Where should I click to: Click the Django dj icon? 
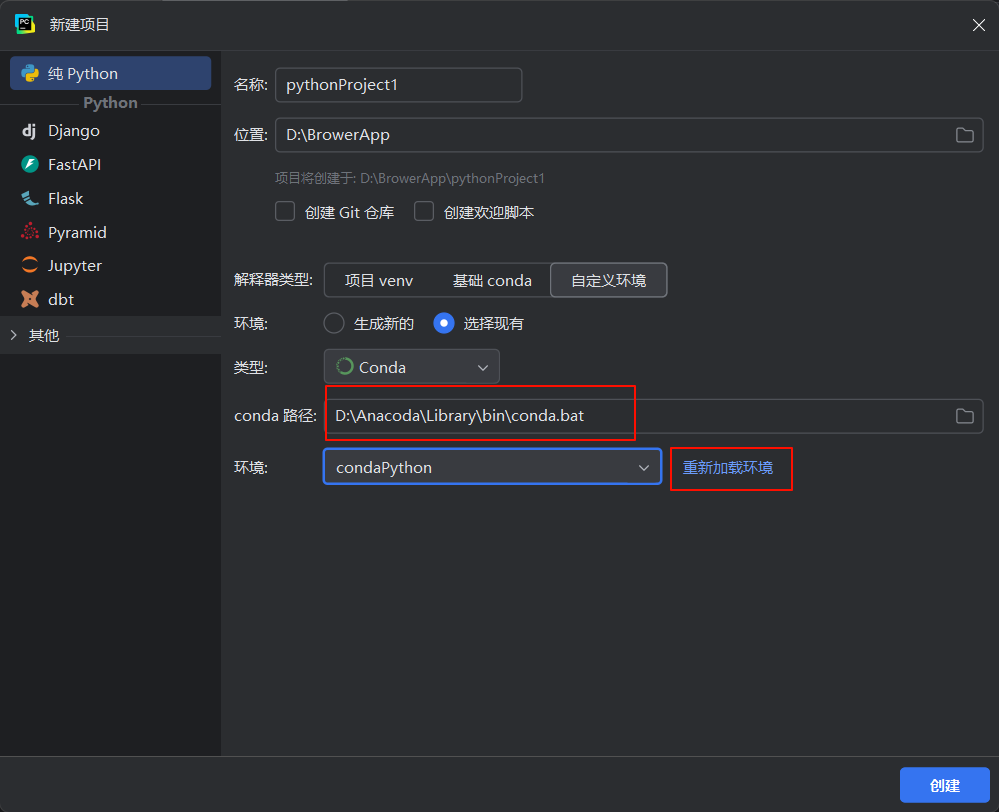click(29, 131)
